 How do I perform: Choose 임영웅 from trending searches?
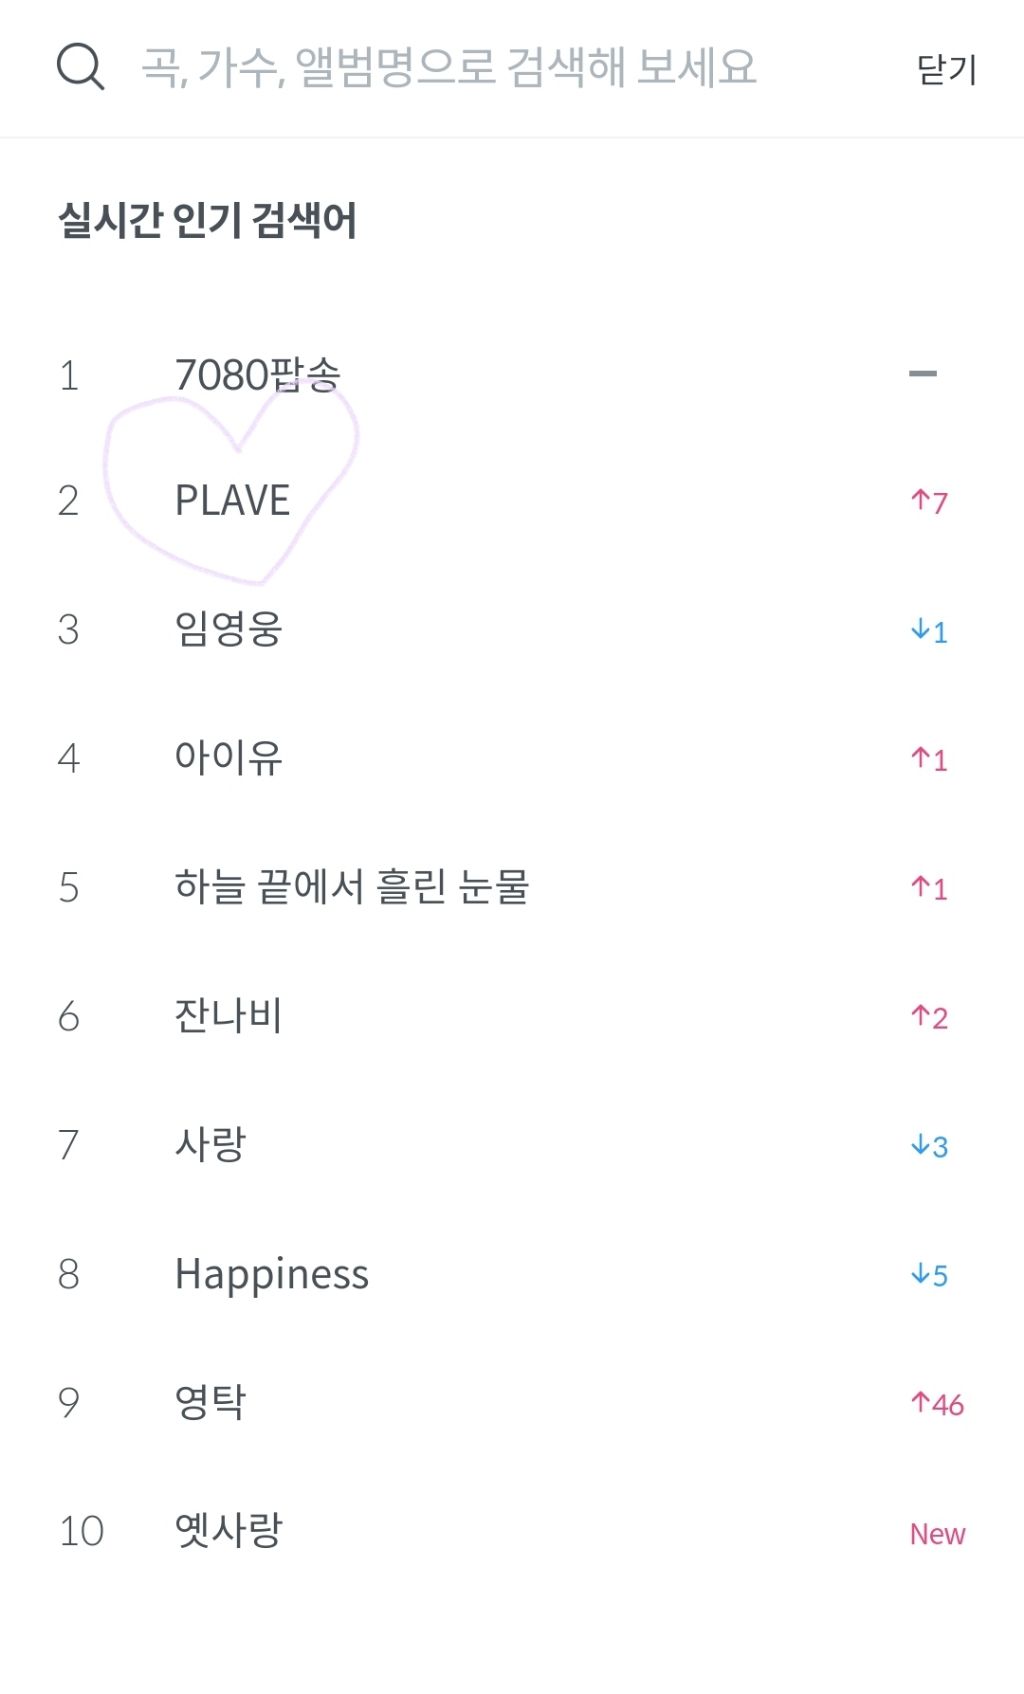point(228,630)
